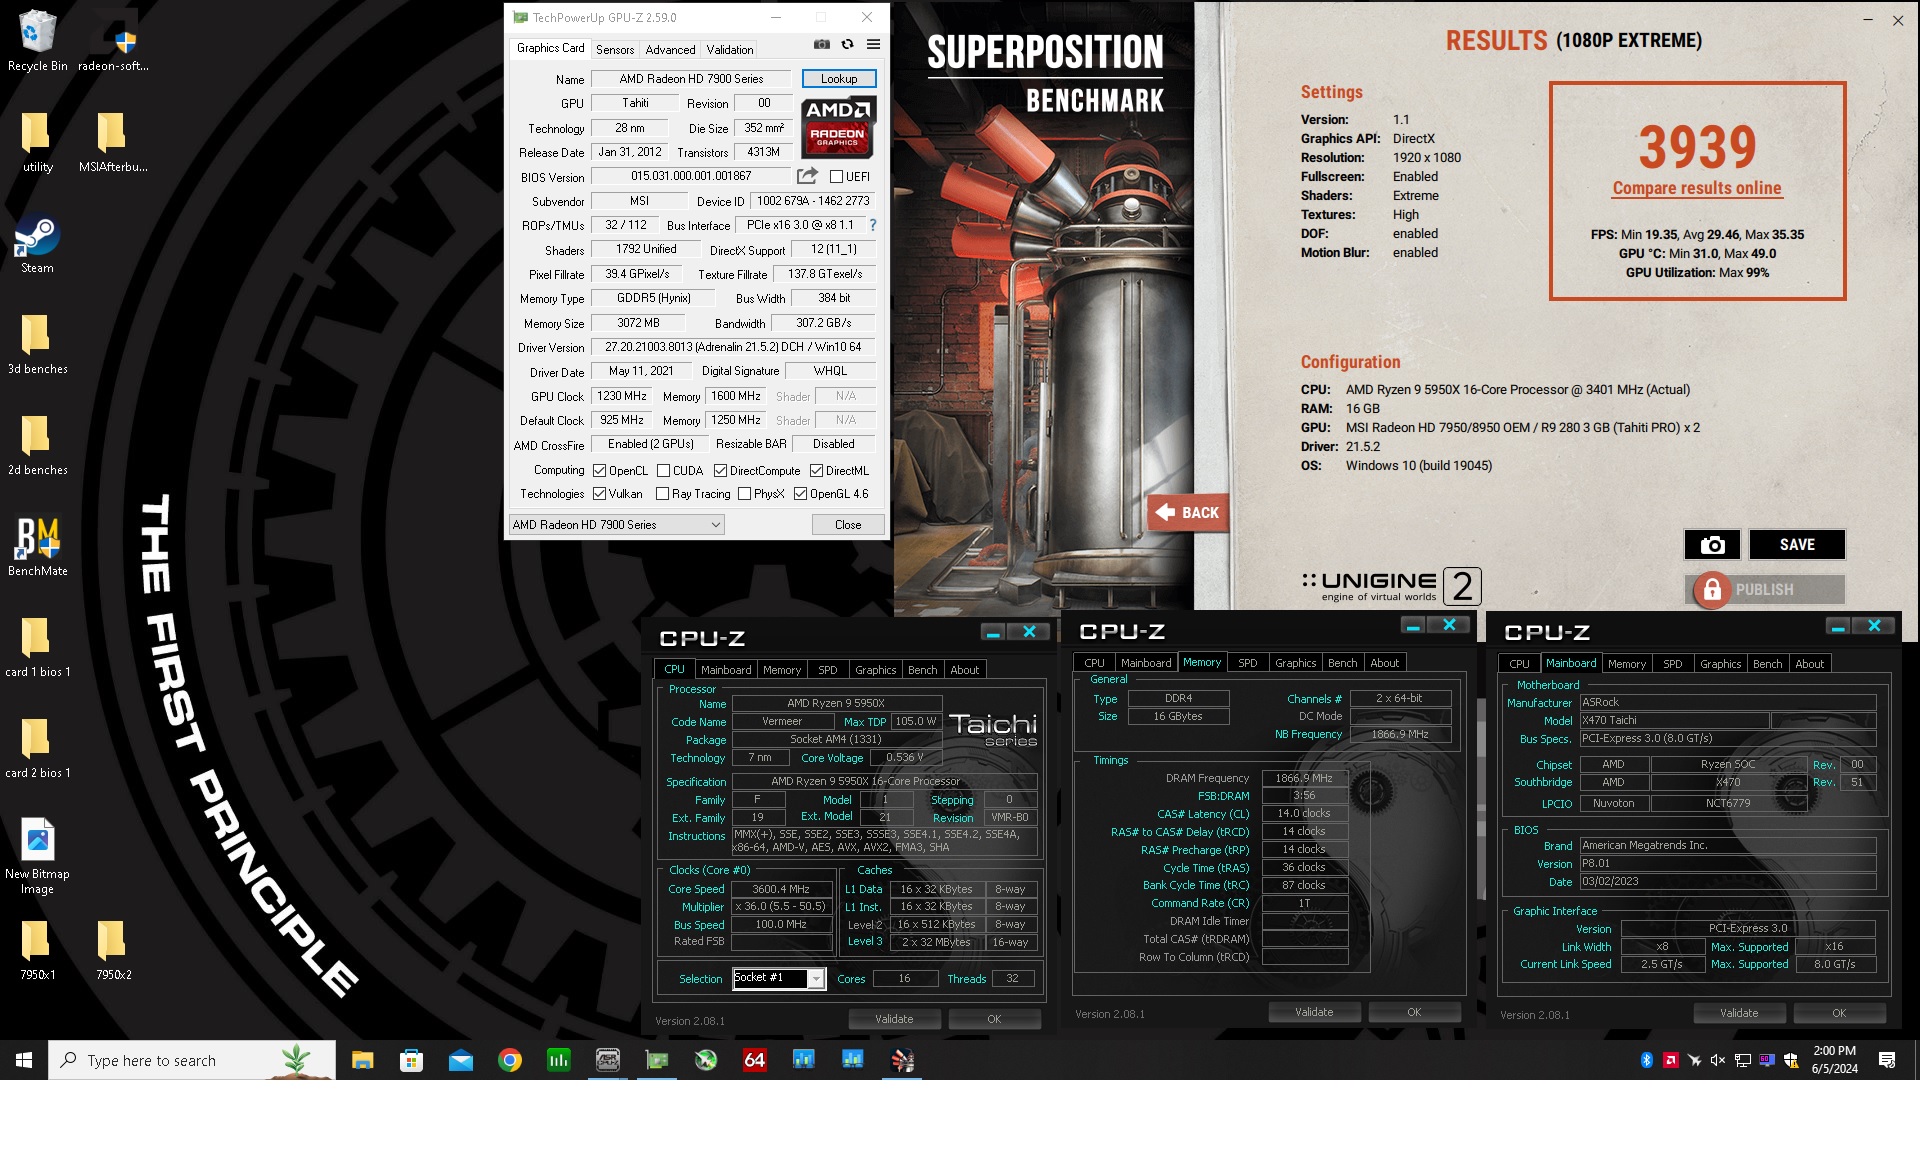Click the Bluetooth icon in the system tray
1920x1152 pixels.
click(1646, 1060)
